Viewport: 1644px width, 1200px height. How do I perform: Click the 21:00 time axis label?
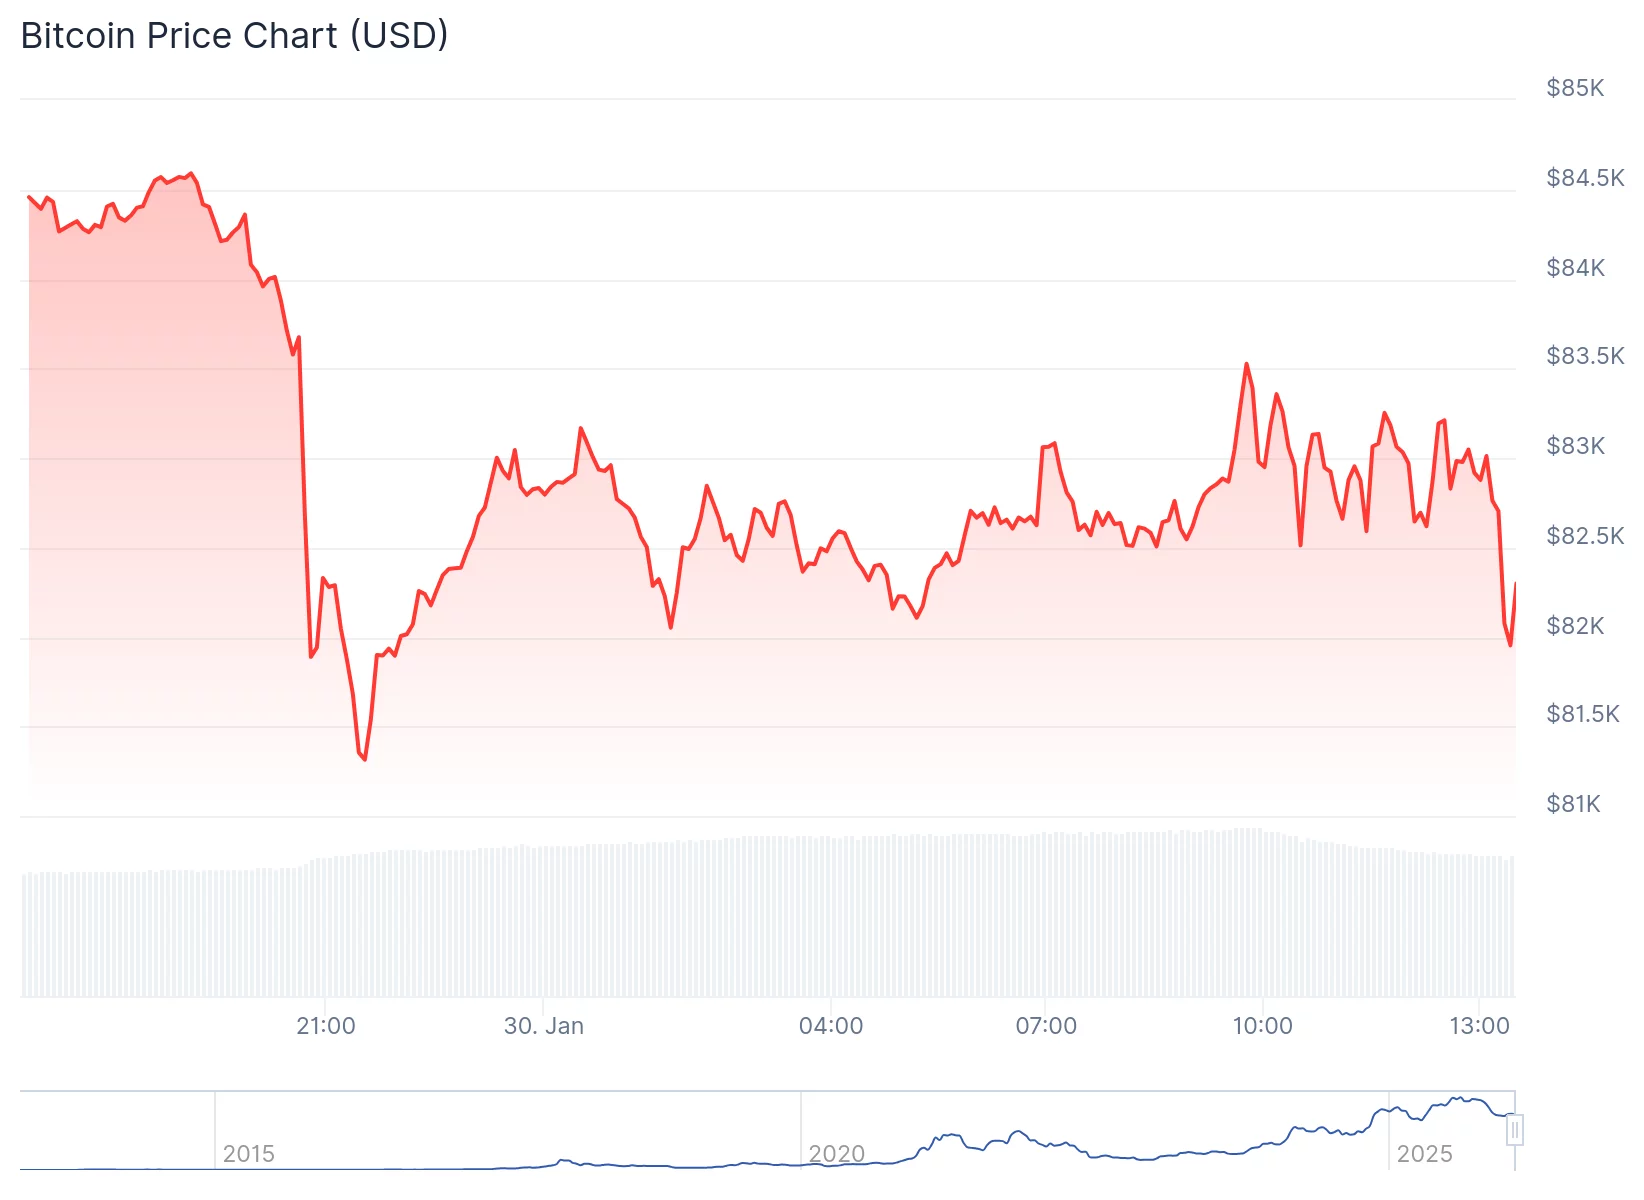(326, 1026)
